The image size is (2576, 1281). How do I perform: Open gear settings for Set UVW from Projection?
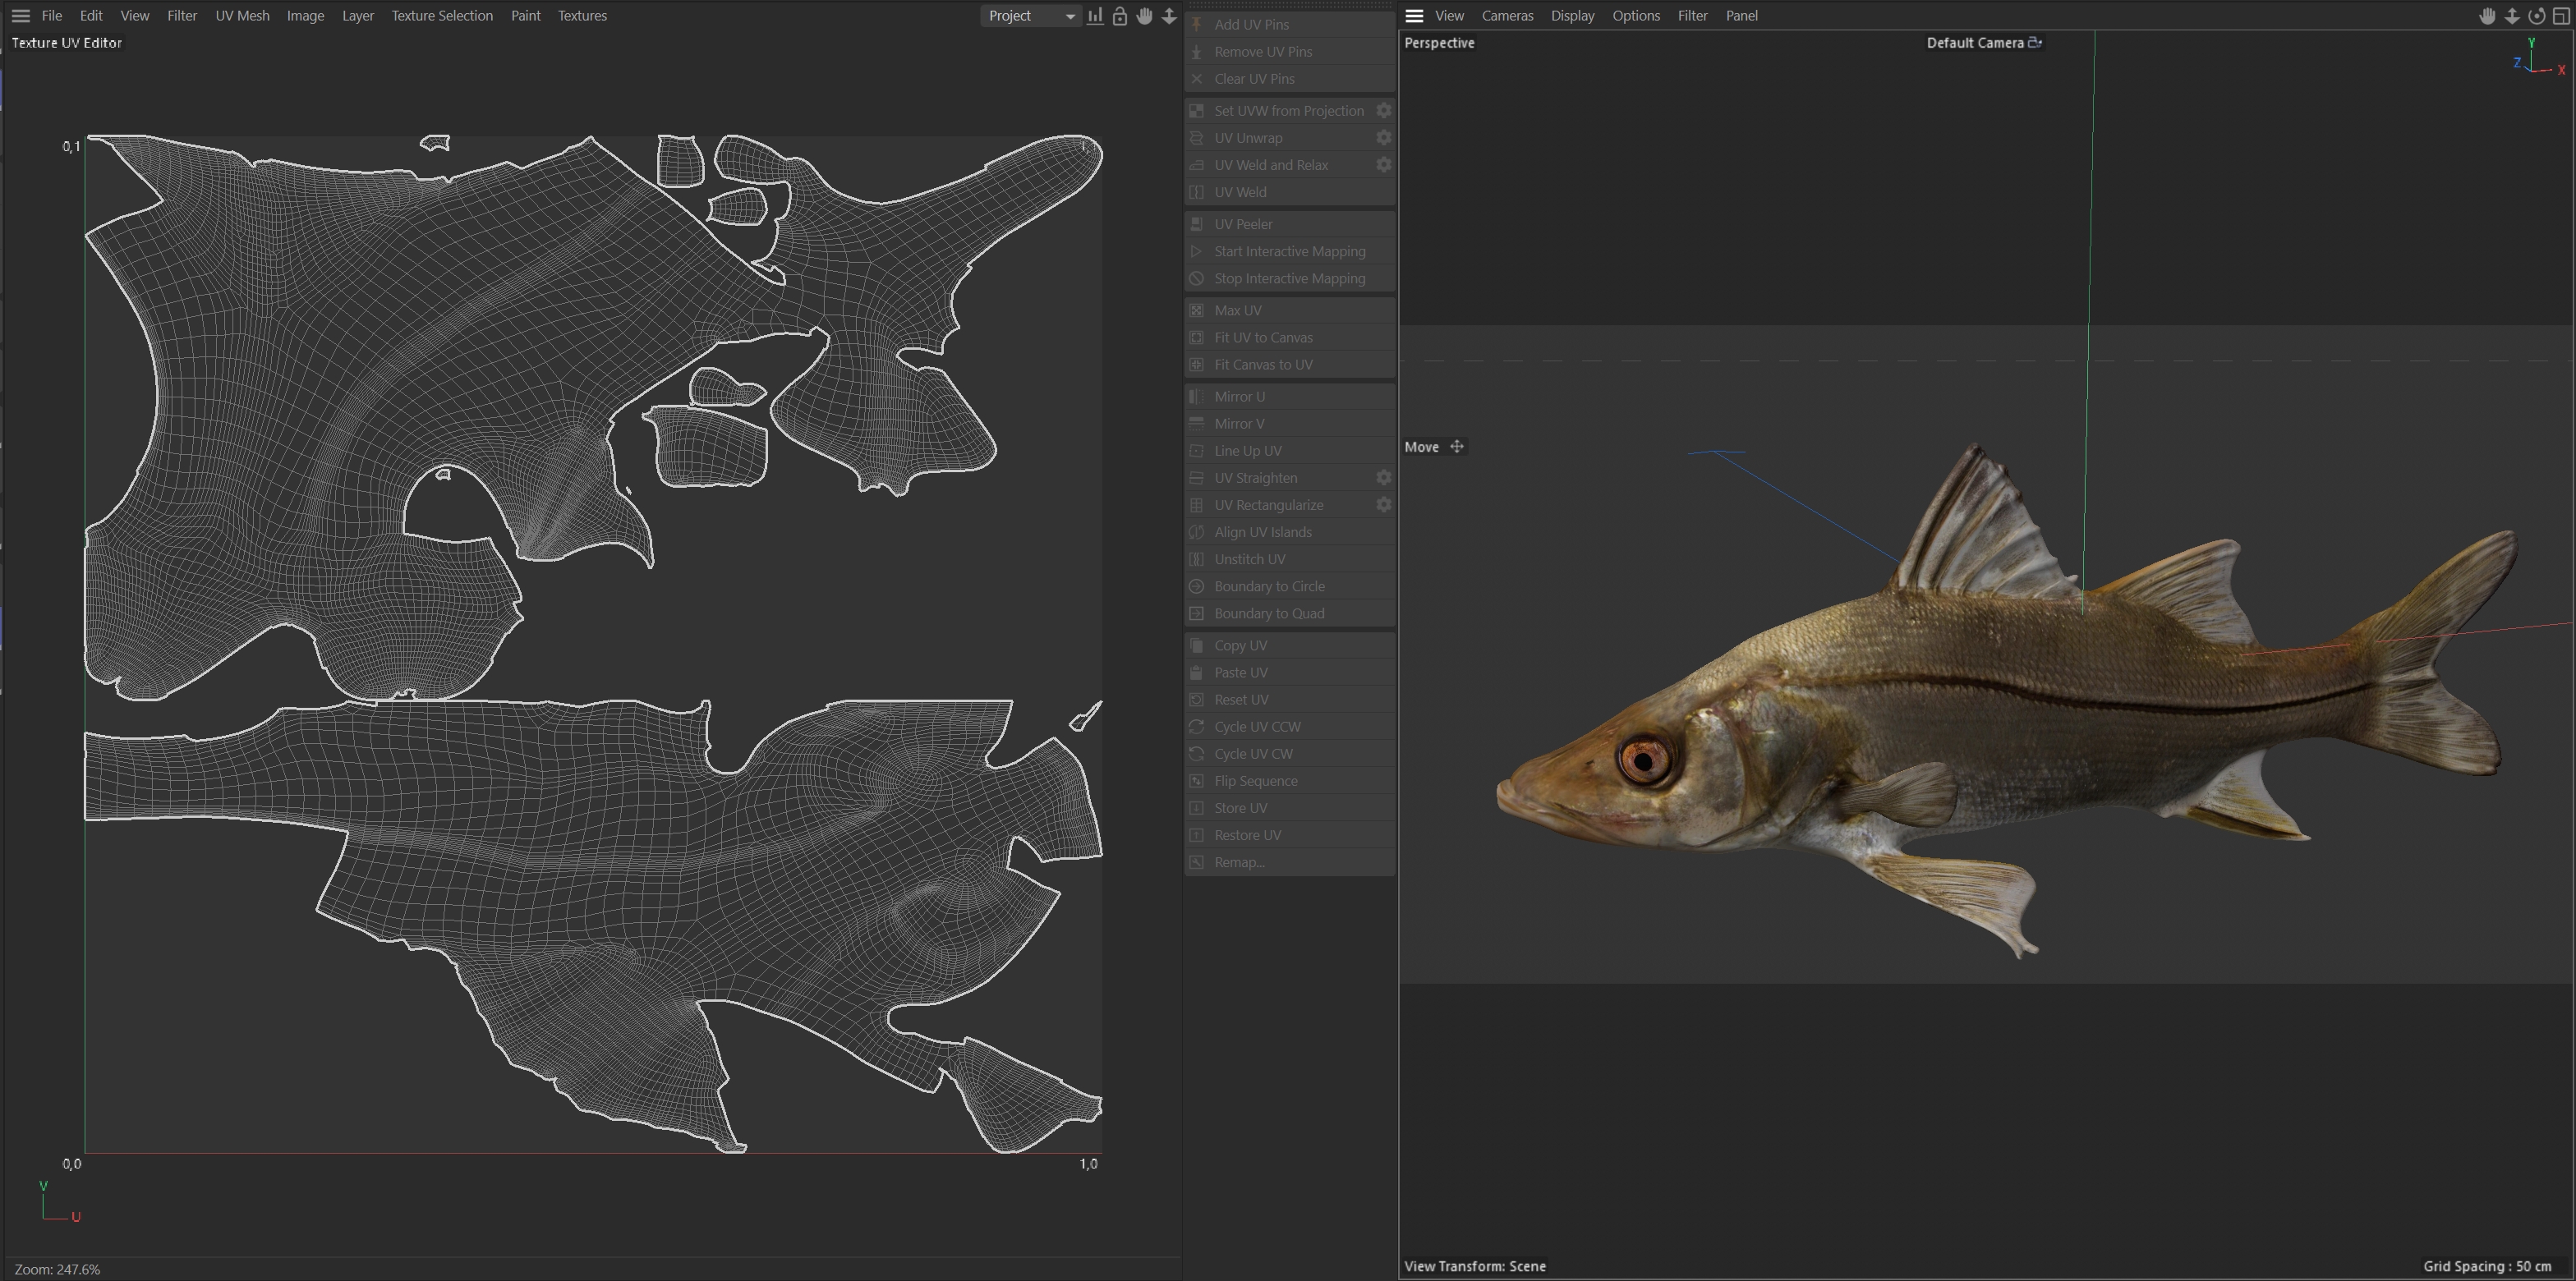point(1383,111)
